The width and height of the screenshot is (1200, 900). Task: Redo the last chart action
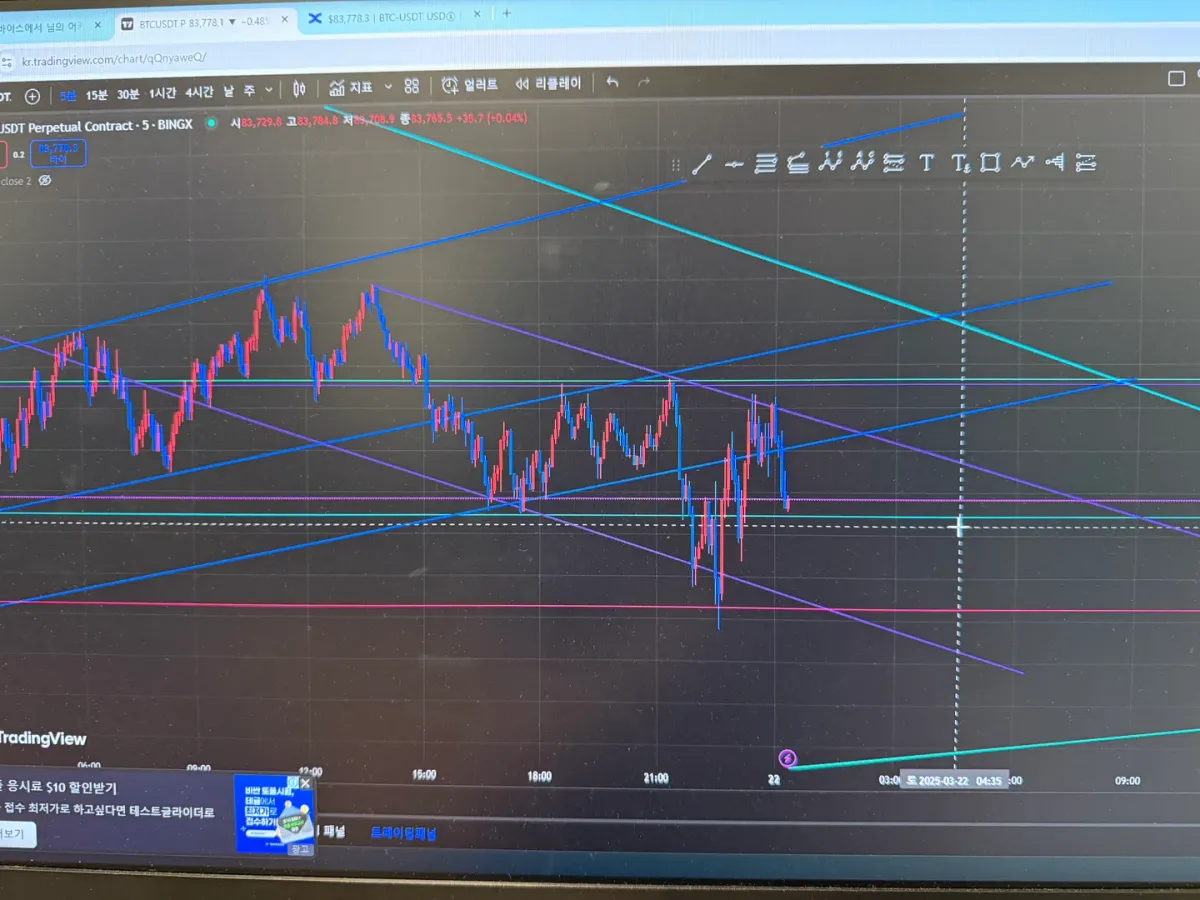click(645, 82)
